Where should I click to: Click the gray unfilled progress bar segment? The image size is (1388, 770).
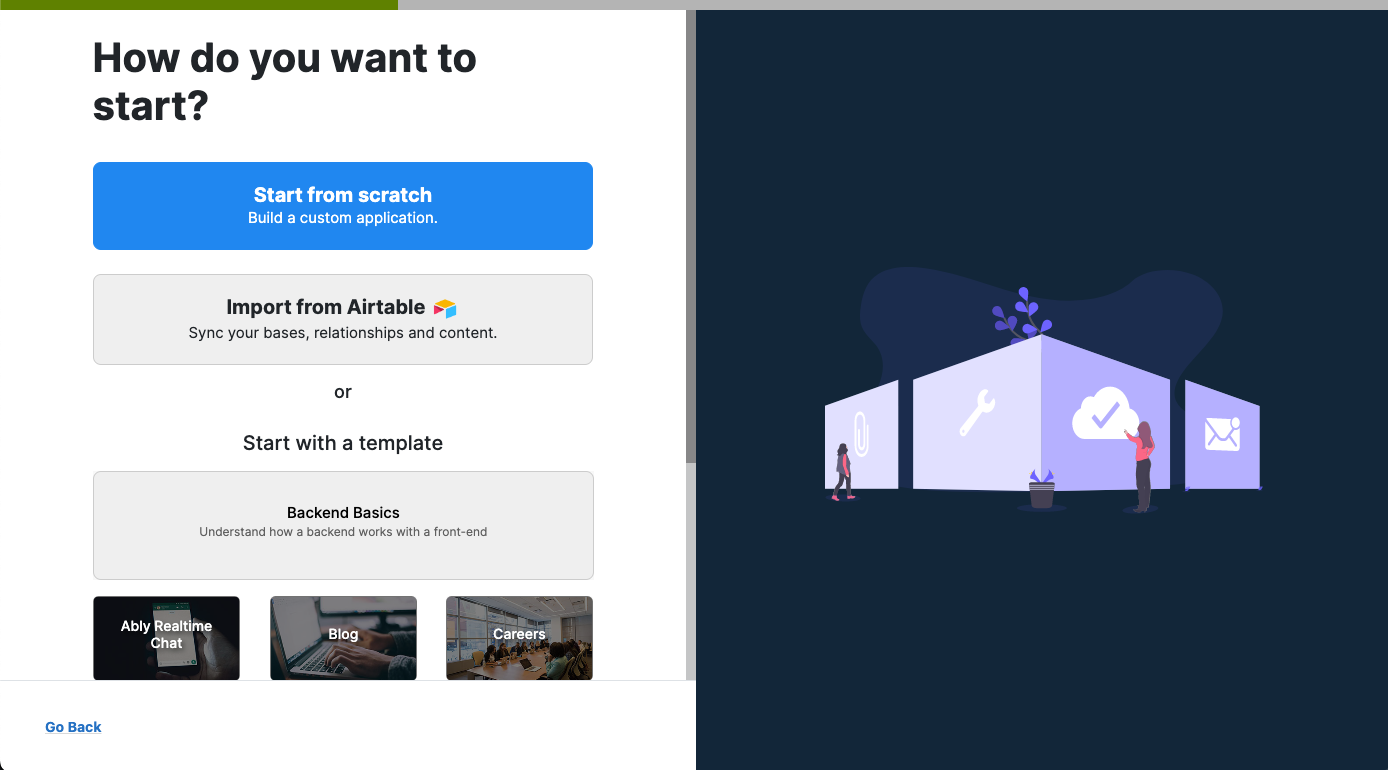tap(892, 5)
